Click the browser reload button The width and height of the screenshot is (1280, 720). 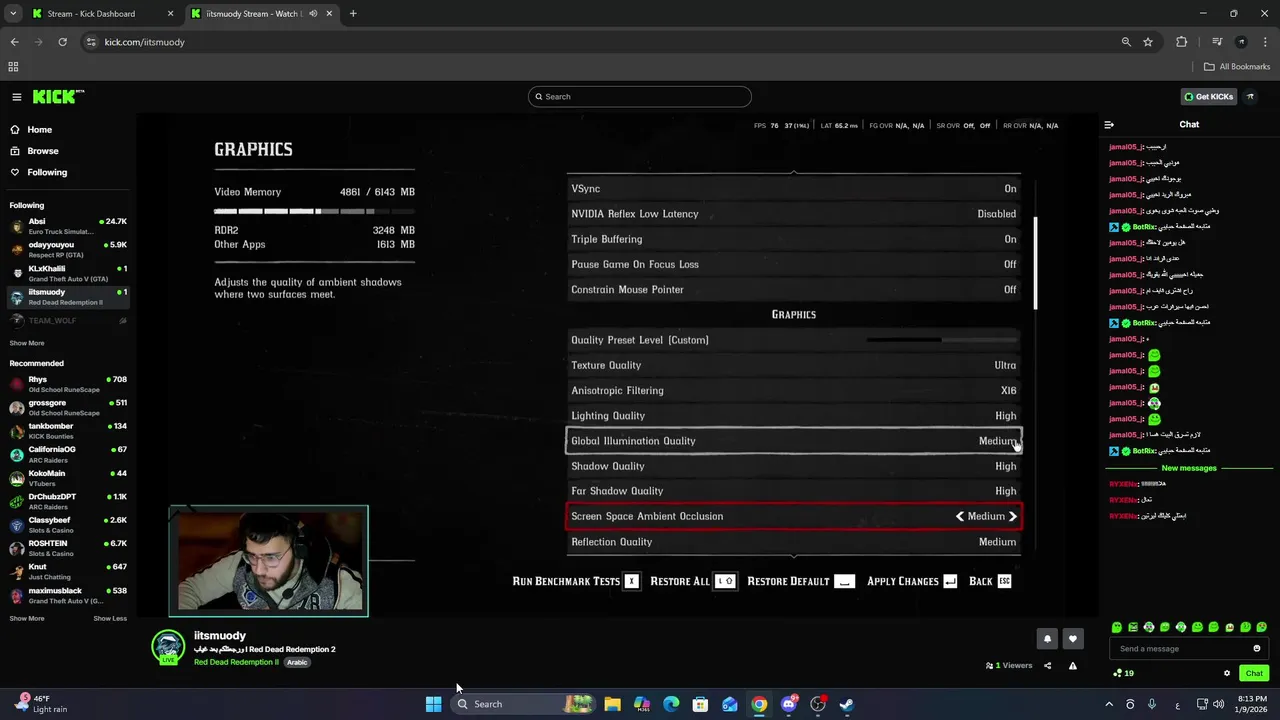[62, 42]
